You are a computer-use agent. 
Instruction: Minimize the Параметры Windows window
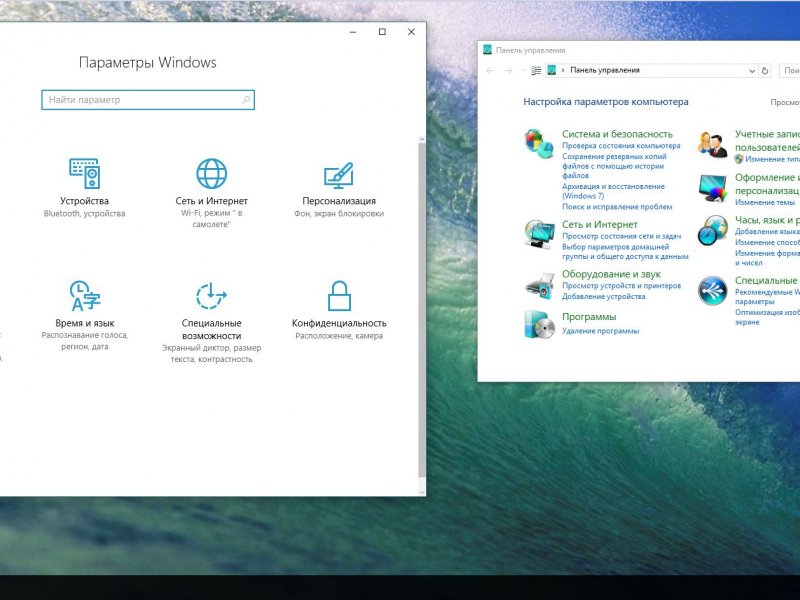(x=353, y=32)
